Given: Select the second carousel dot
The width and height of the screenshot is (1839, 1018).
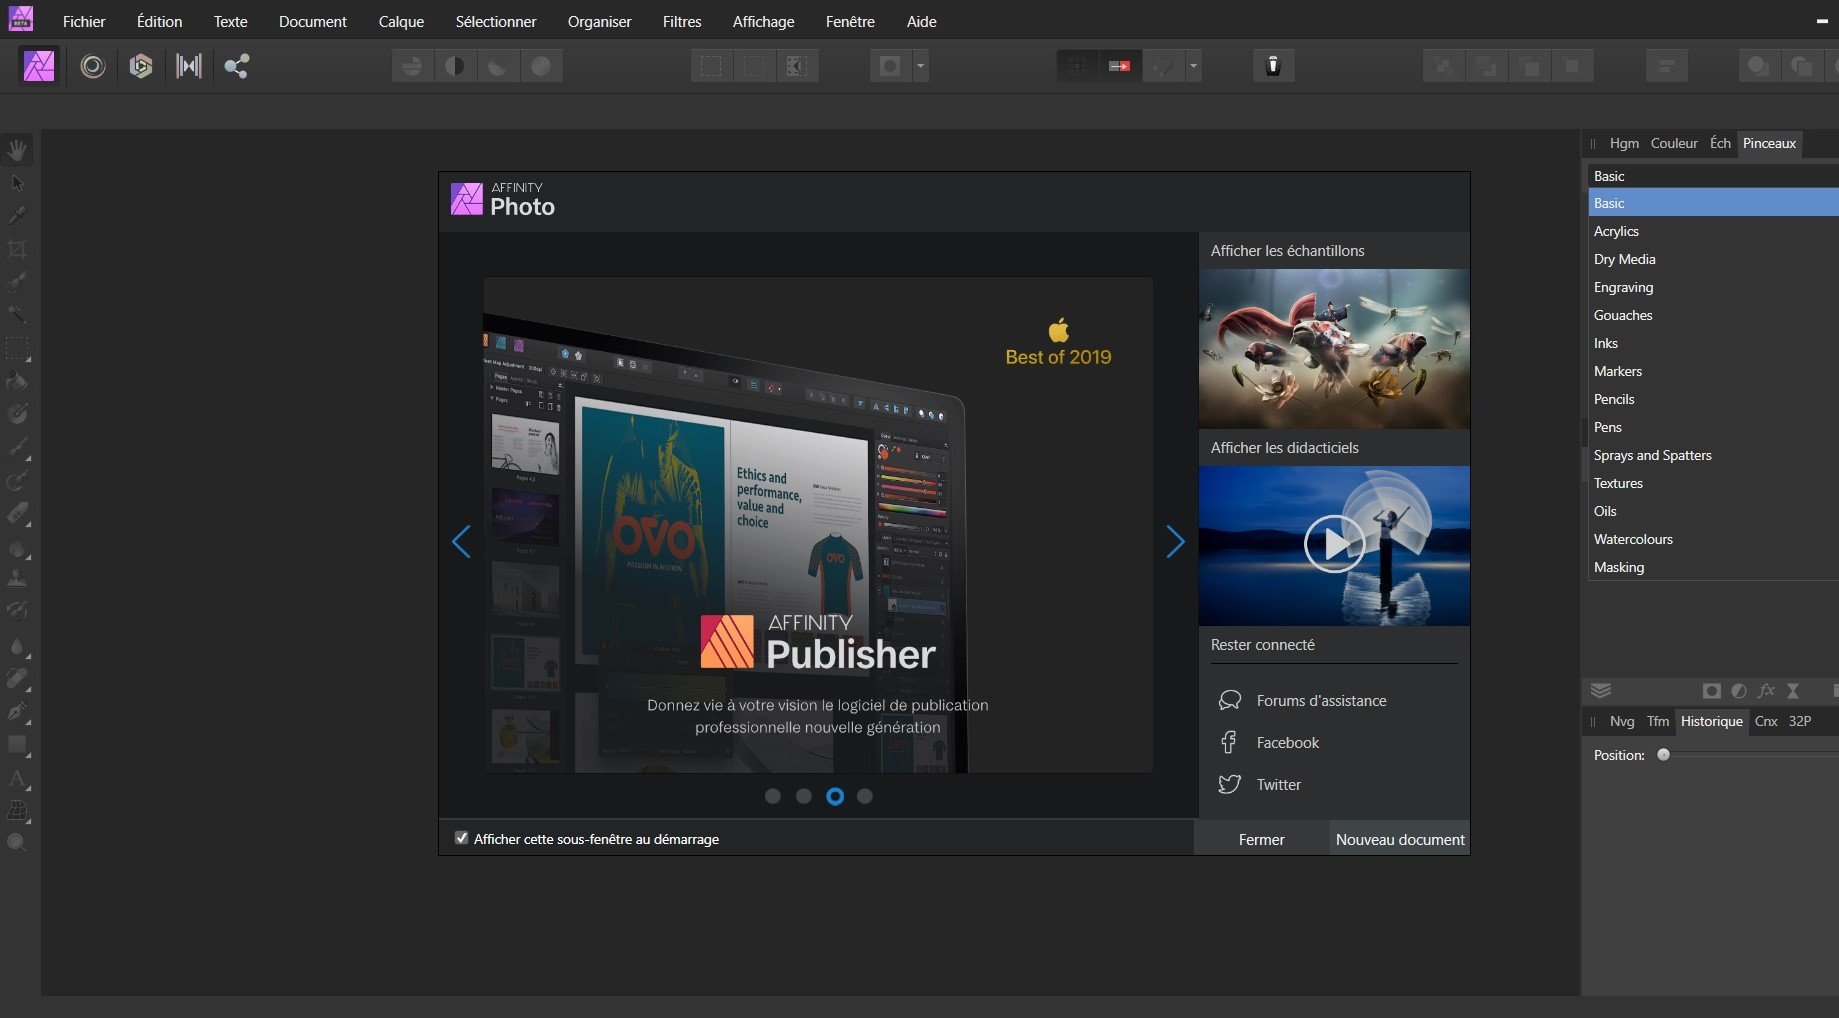Looking at the screenshot, I should click(804, 796).
